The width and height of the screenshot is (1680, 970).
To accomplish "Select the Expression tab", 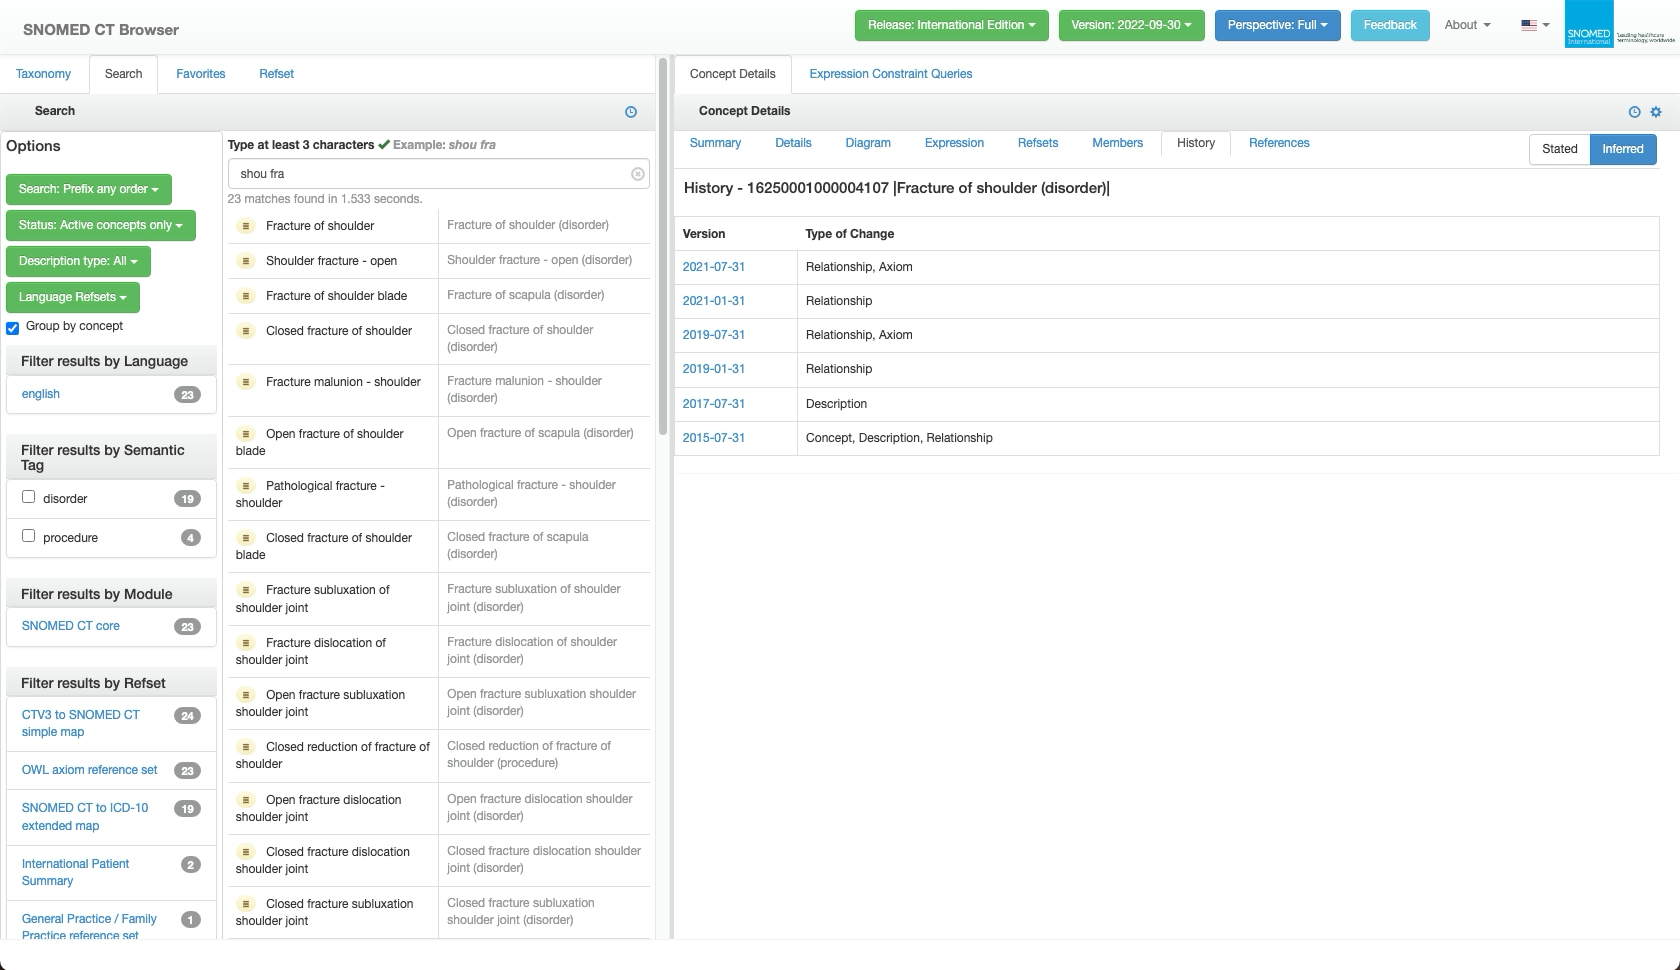I will 954,143.
